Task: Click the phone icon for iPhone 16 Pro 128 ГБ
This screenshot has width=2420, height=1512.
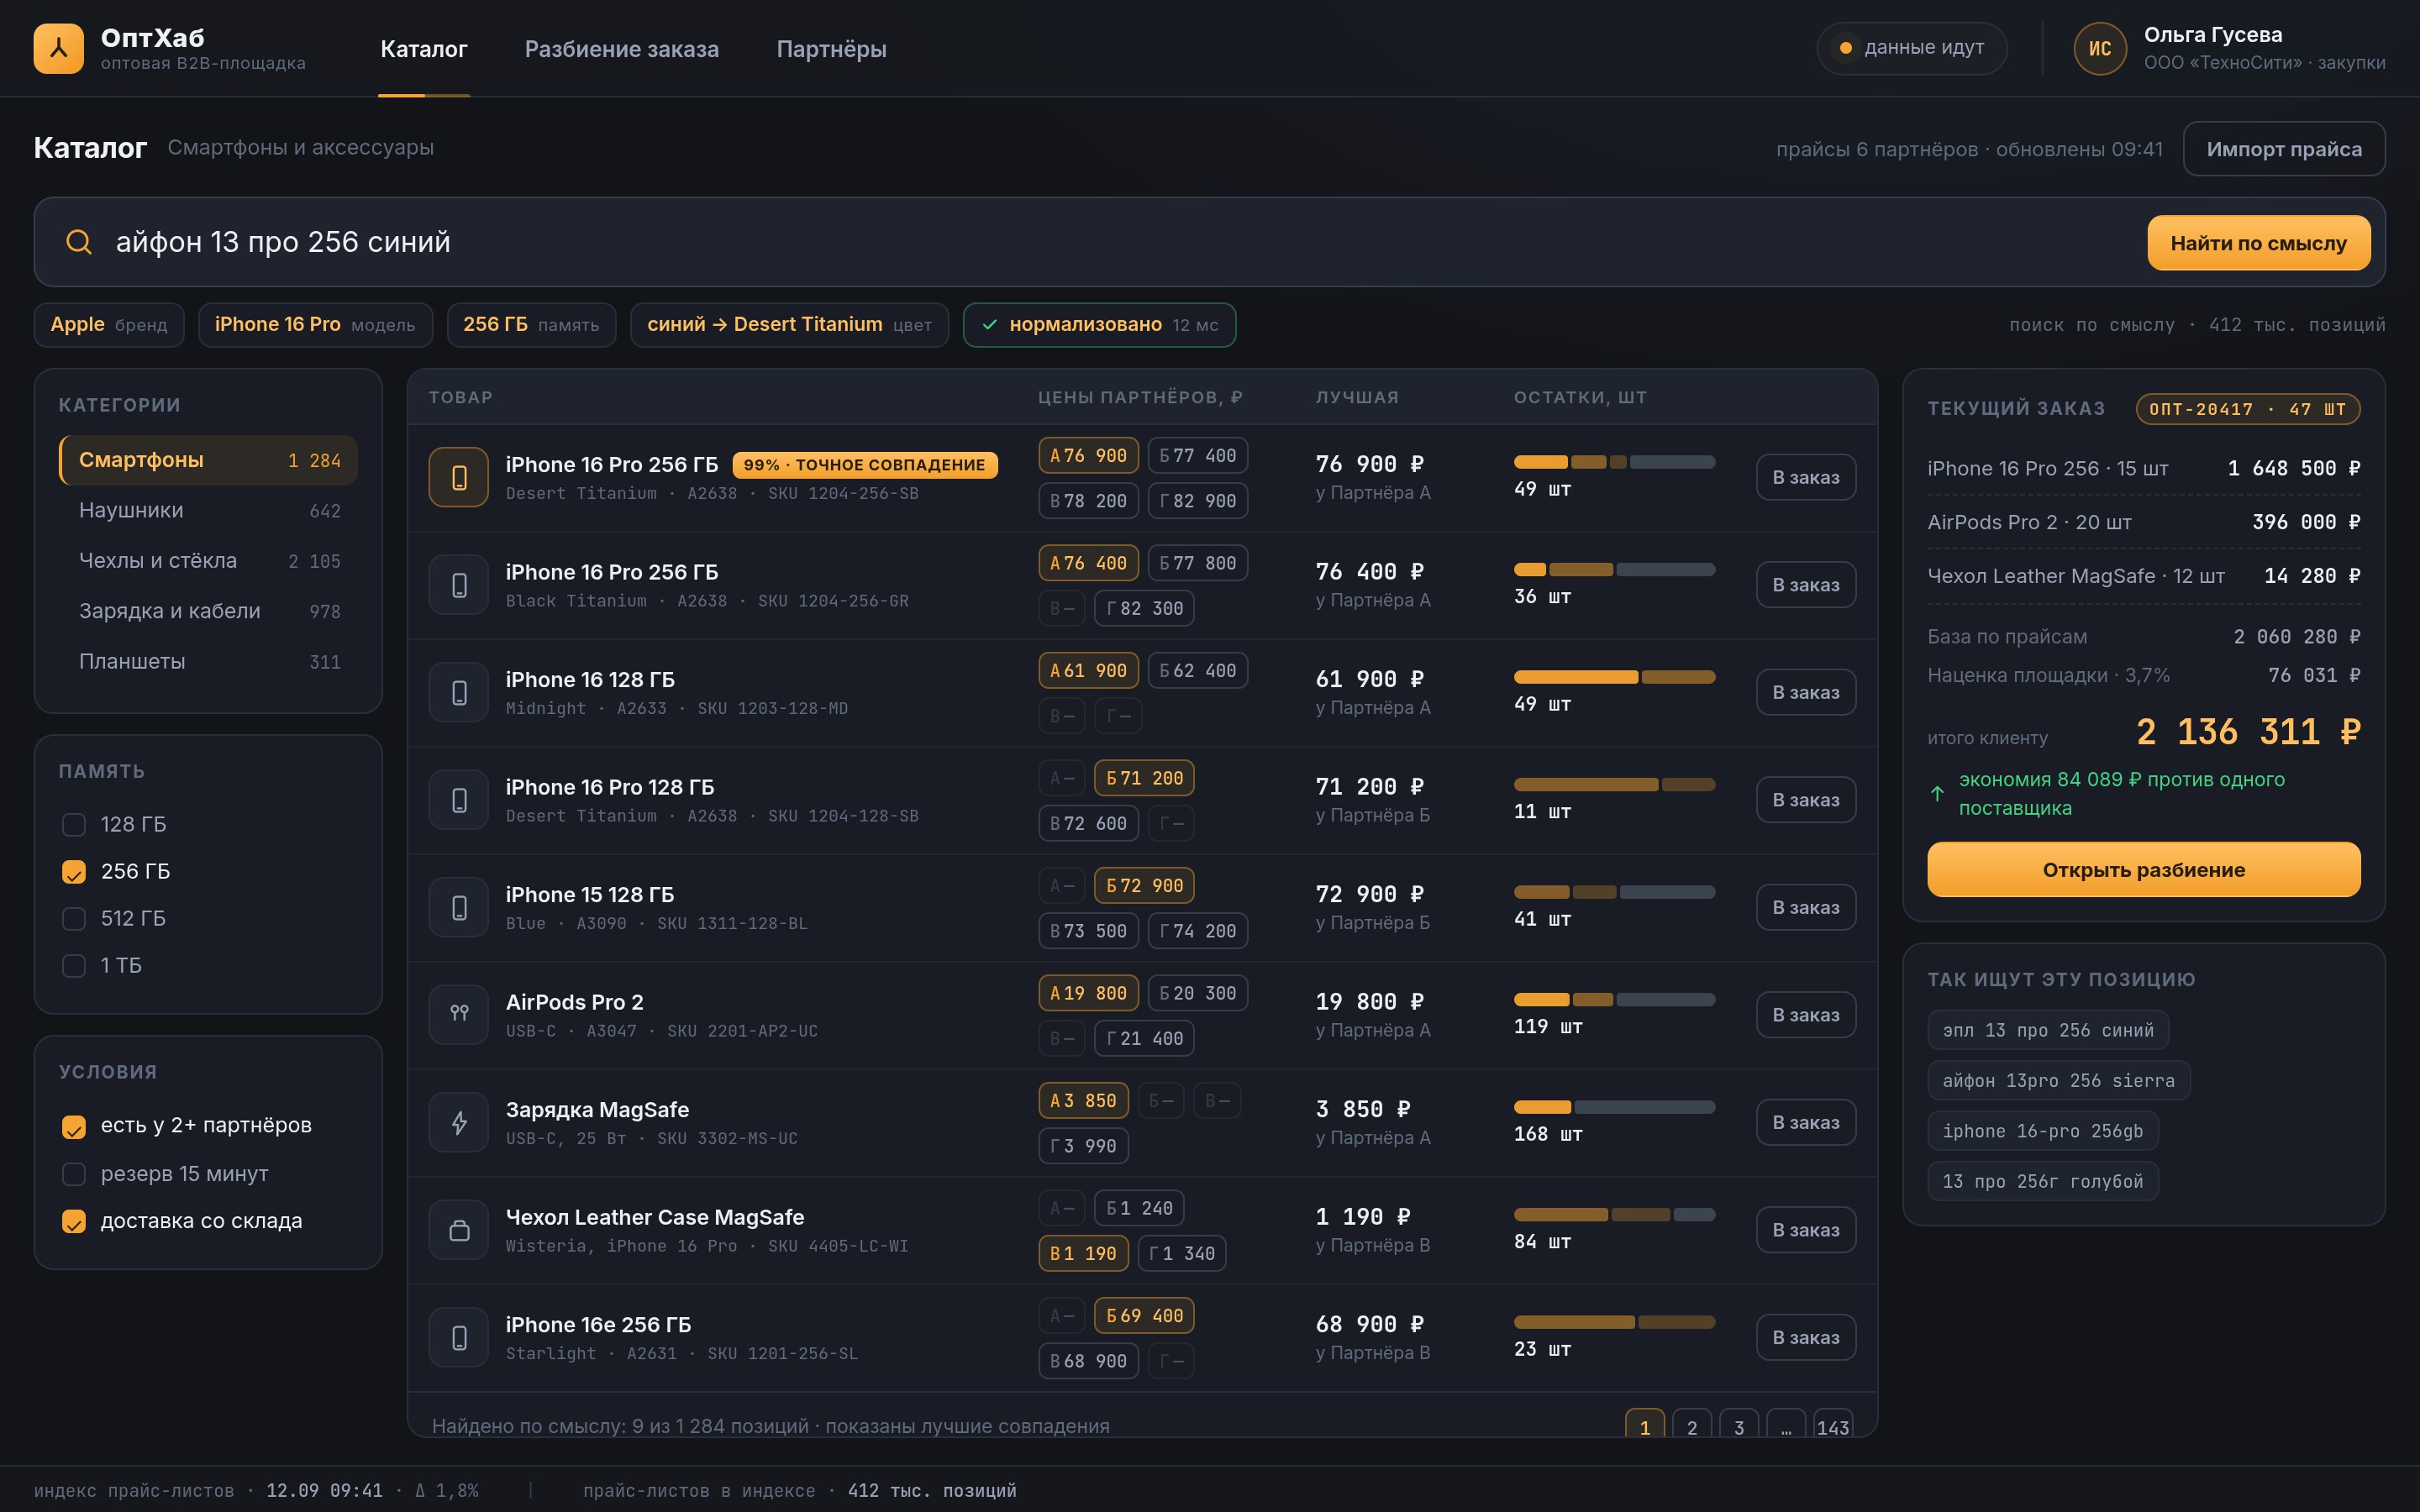Action: pos(459,800)
